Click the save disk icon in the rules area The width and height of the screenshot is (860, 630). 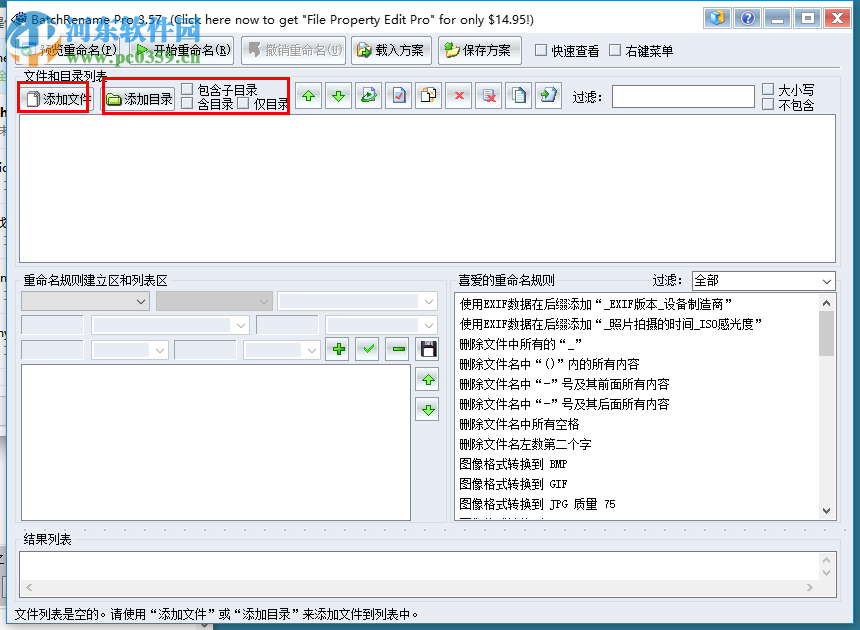pyautogui.click(x=428, y=349)
